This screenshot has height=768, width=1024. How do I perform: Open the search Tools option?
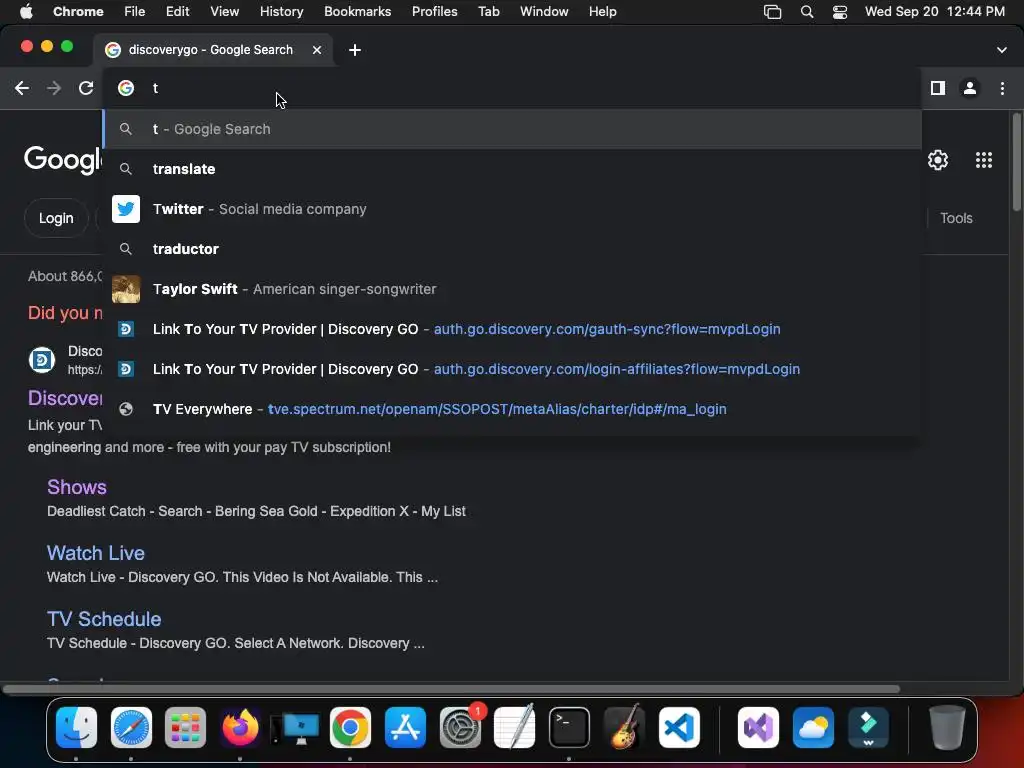pyautogui.click(x=956, y=218)
